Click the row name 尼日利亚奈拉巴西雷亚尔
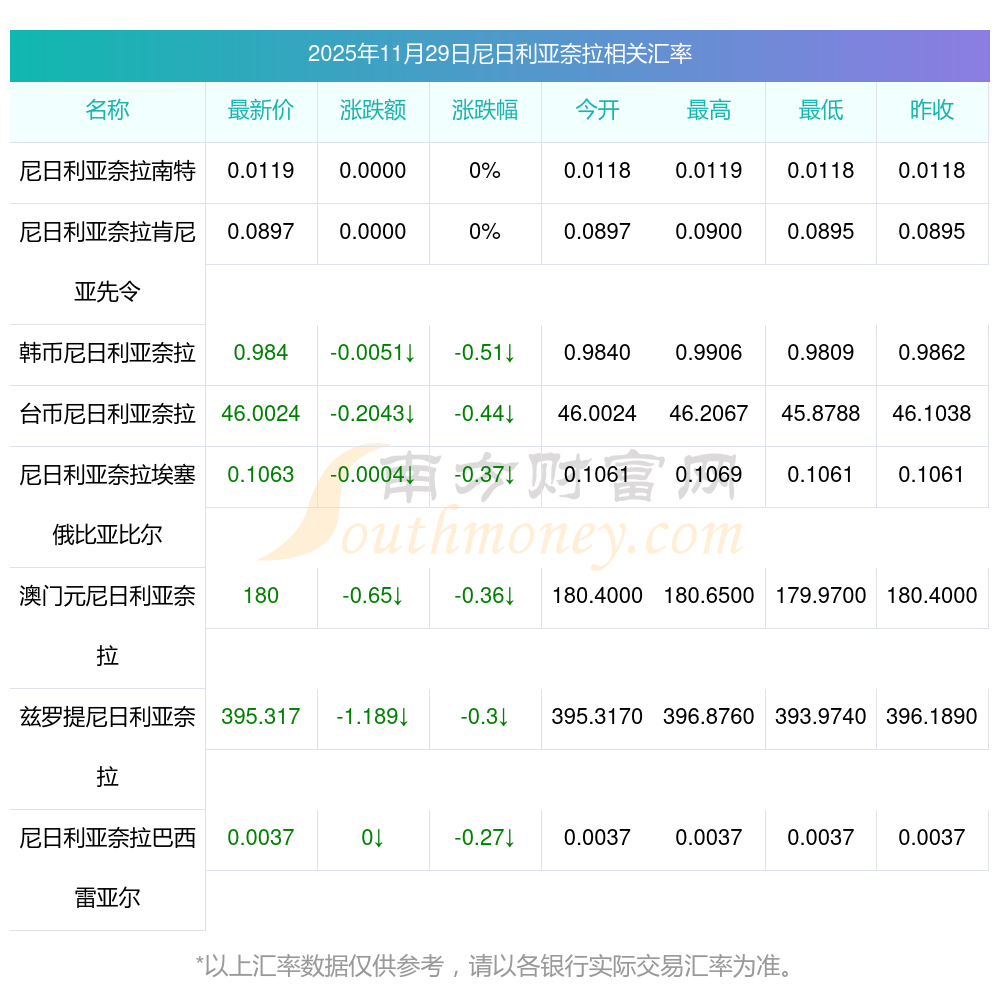The width and height of the screenshot is (1000, 997). (107, 868)
